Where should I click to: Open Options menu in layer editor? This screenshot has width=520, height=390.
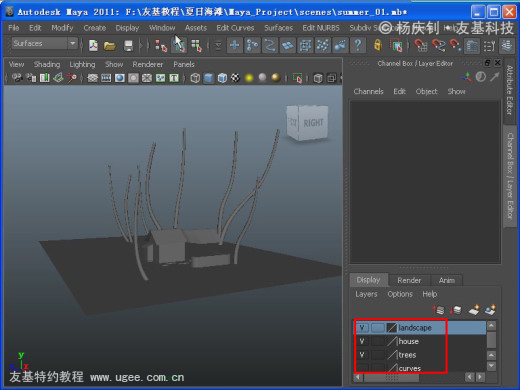click(x=400, y=294)
